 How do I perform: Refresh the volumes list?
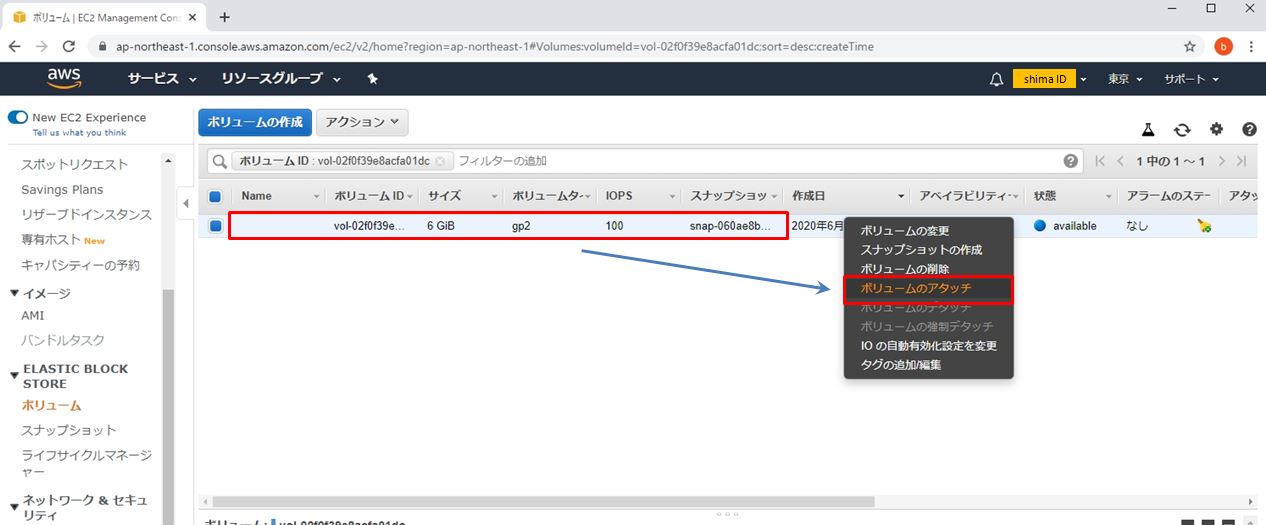point(1183,130)
